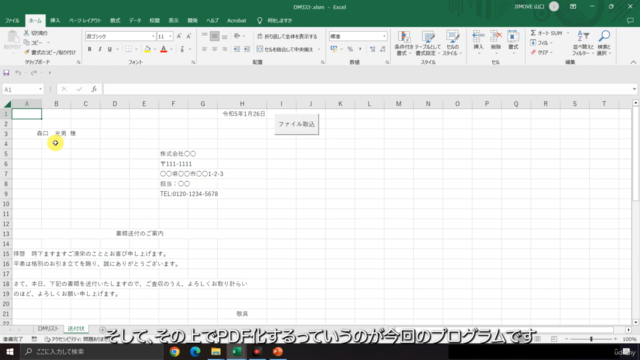Click the zoom slider handle
The width and height of the screenshot is (640, 360).
click(591, 339)
